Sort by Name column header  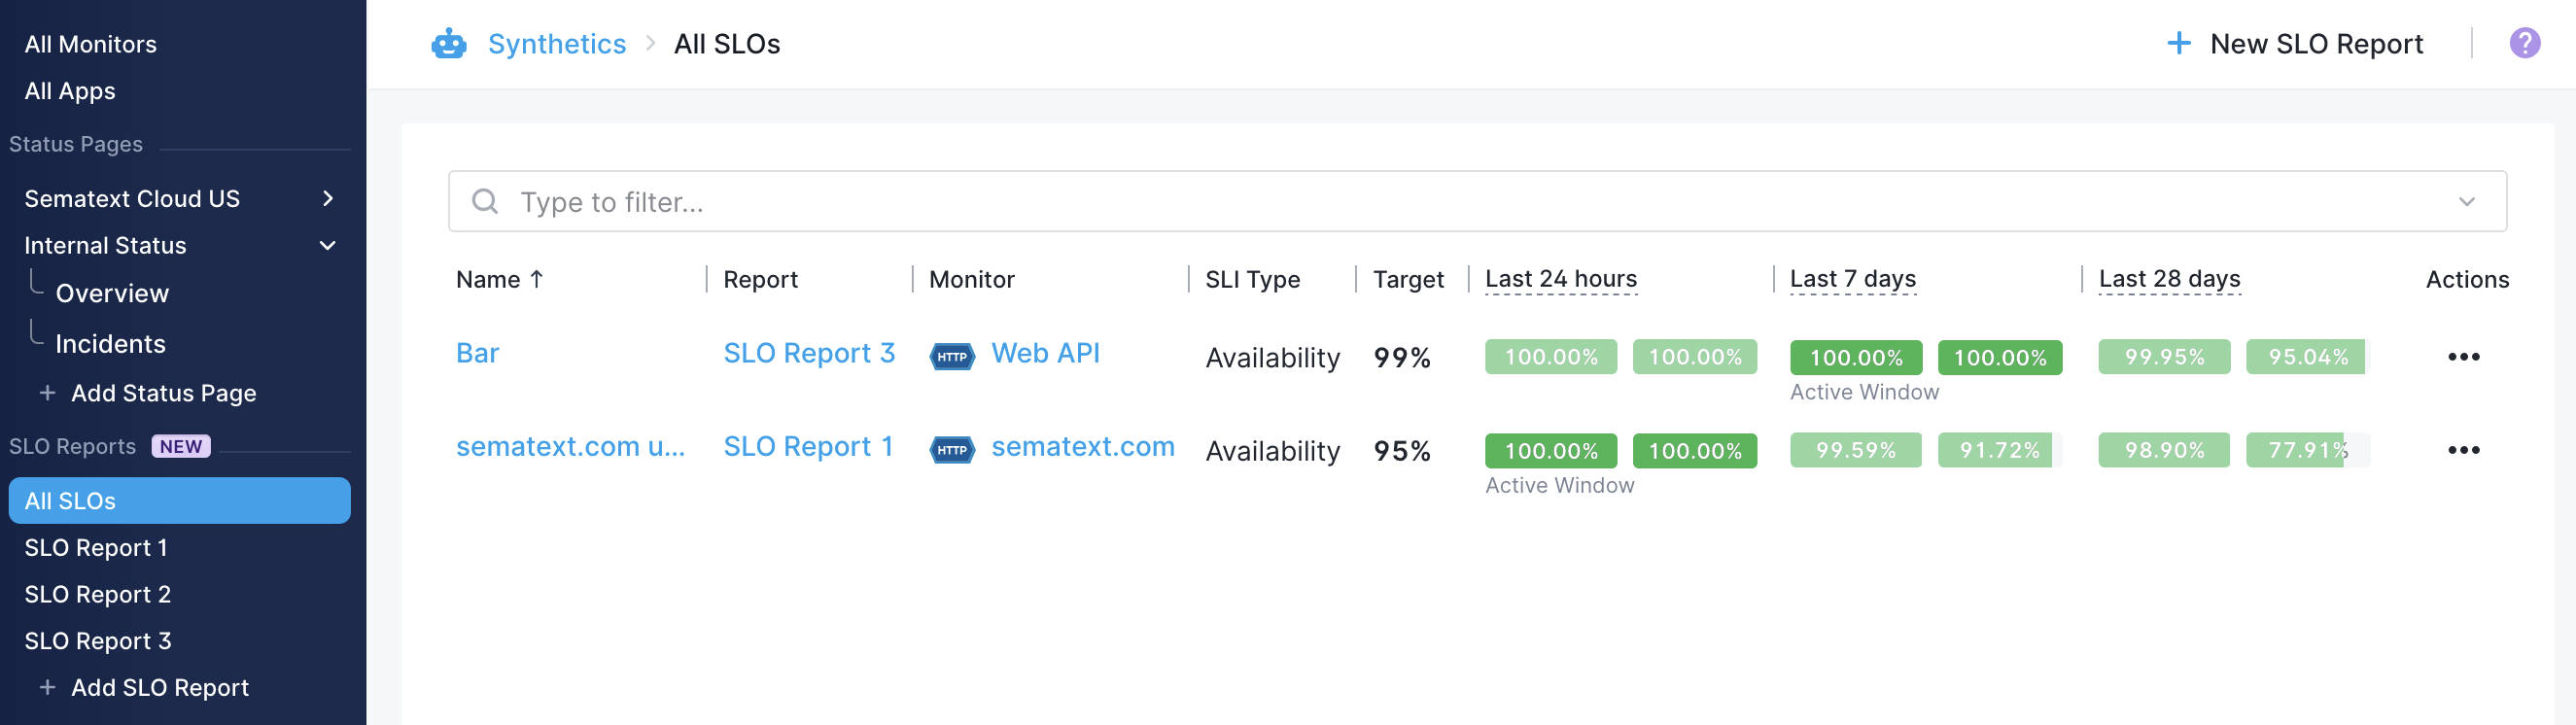point(488,279)
